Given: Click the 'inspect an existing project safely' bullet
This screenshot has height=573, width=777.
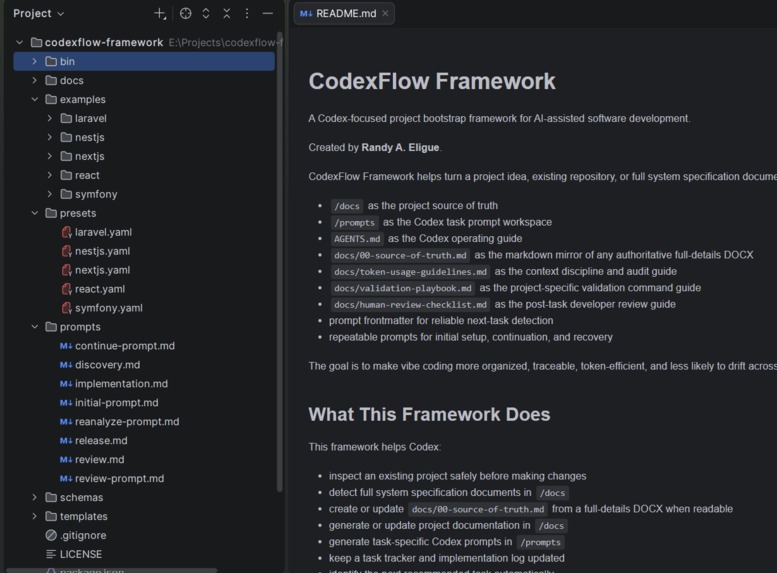Looking at the screenshot, I should pos(457,476).
